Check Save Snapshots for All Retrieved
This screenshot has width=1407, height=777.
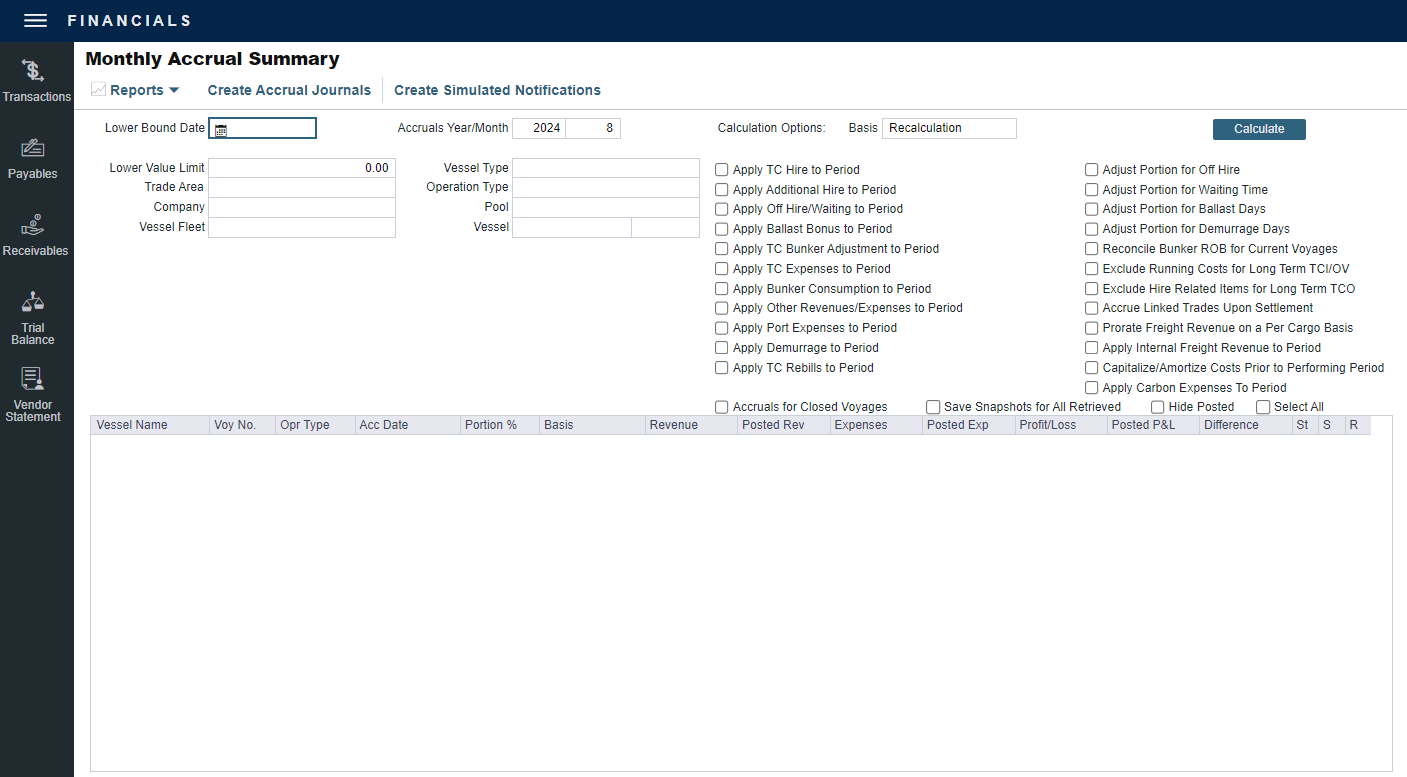[933, 407]
